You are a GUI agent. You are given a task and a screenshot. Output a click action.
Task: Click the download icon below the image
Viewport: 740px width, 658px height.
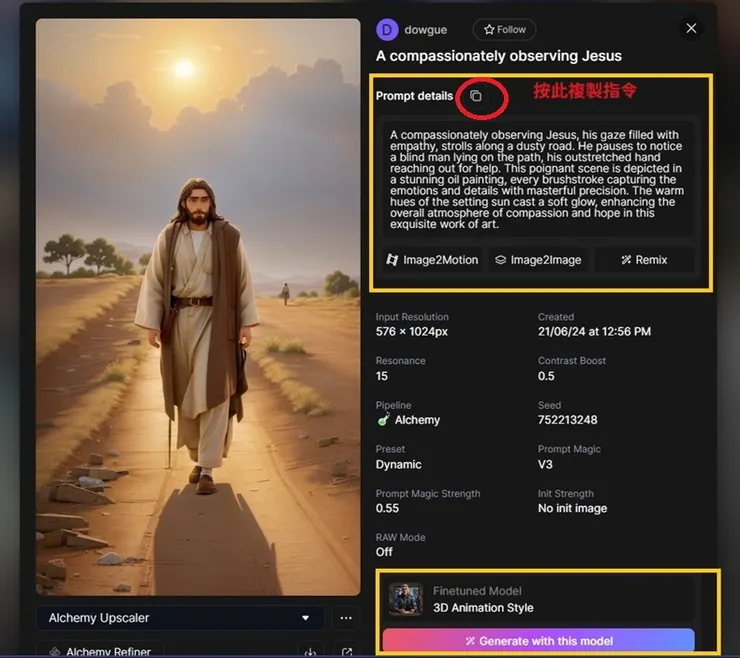(310, 652)
